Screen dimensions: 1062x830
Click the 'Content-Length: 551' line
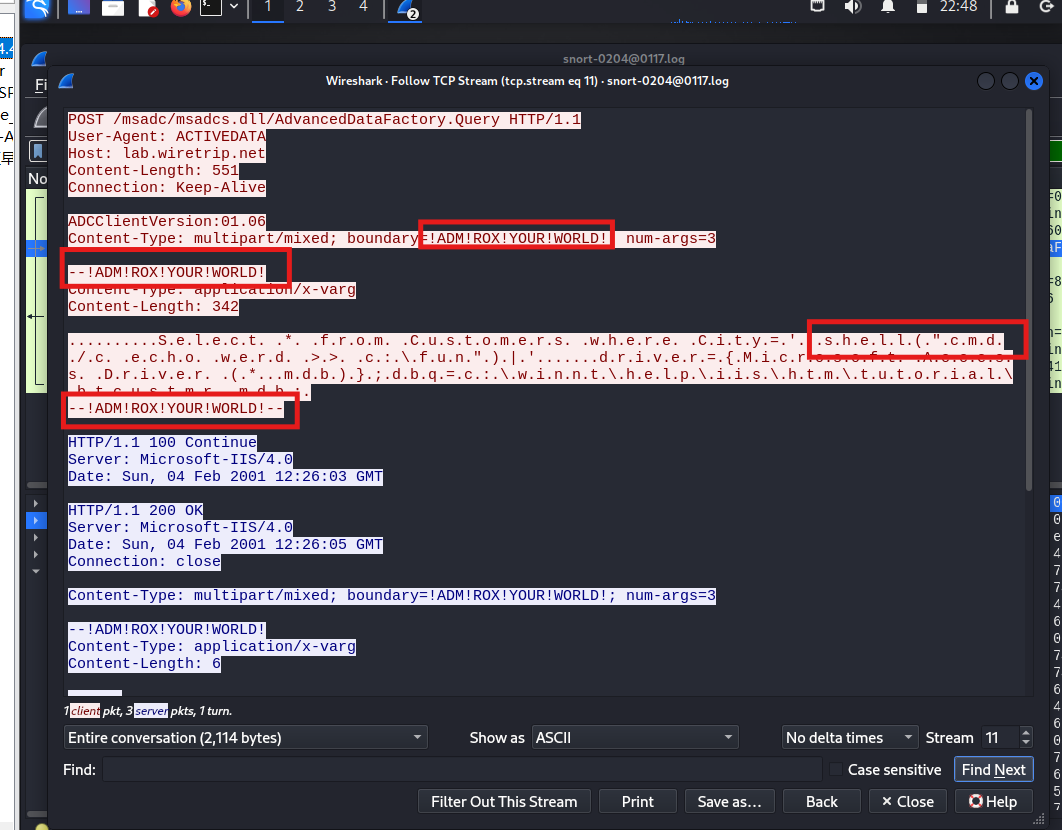[153, 171]
